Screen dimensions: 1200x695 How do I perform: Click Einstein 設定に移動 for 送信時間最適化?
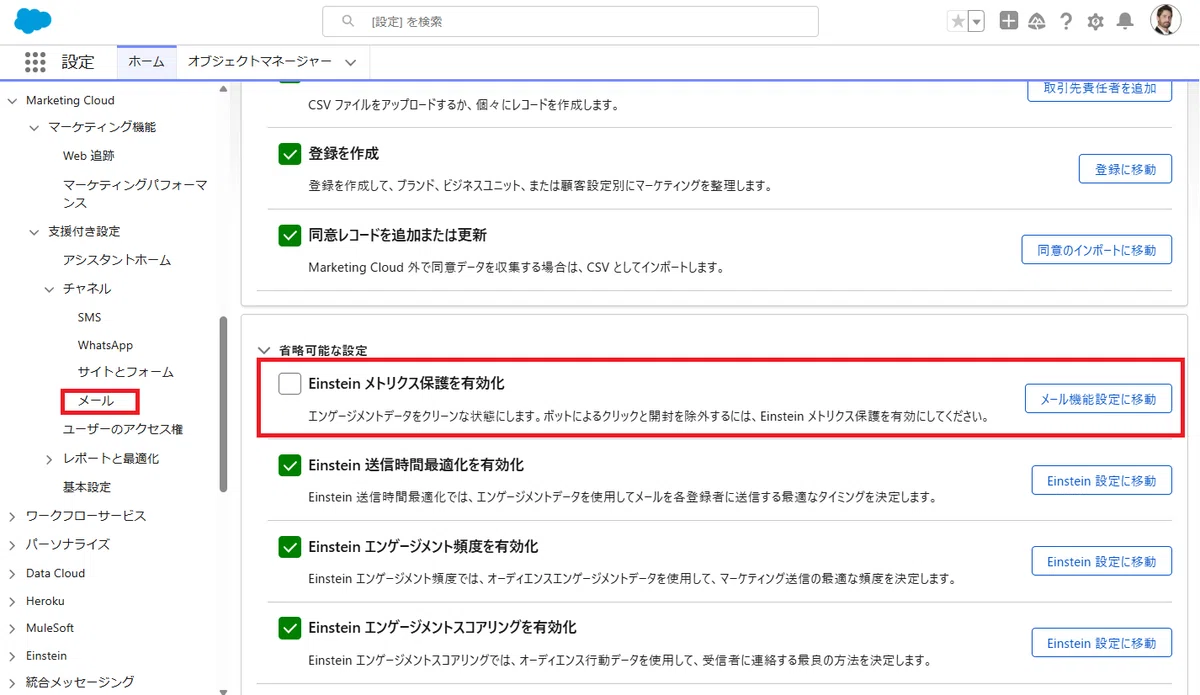(x=1101, y=480)
